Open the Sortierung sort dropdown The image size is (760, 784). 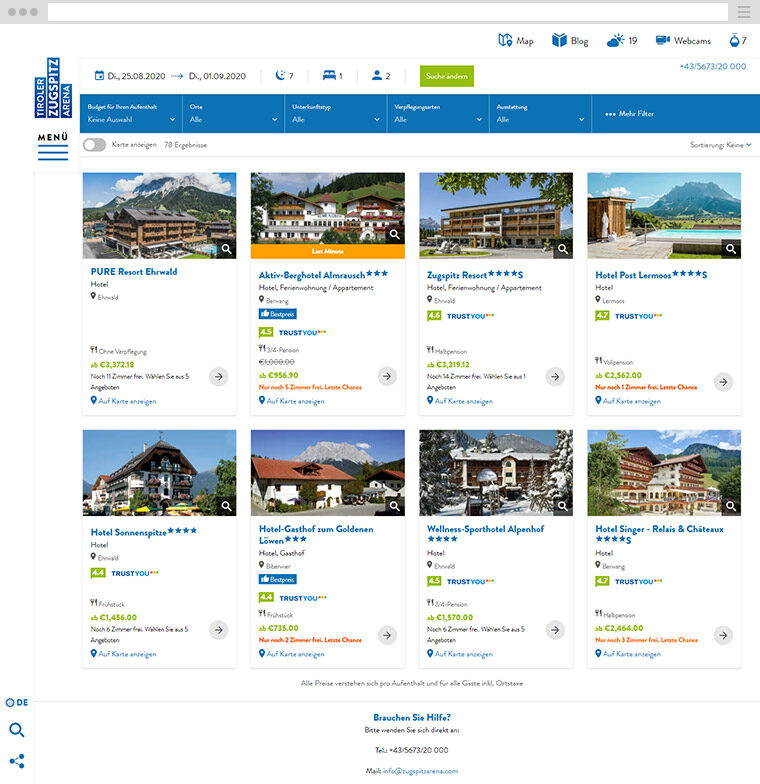tap(720, 145)
